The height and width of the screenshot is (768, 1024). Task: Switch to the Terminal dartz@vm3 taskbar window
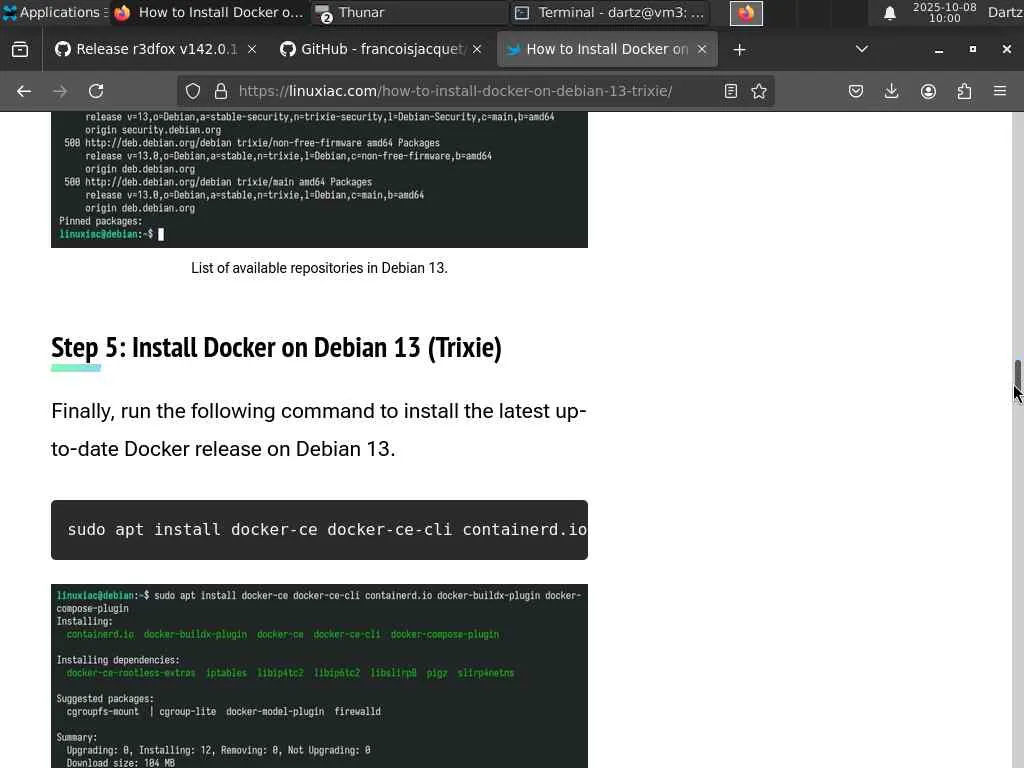(610, 12)
